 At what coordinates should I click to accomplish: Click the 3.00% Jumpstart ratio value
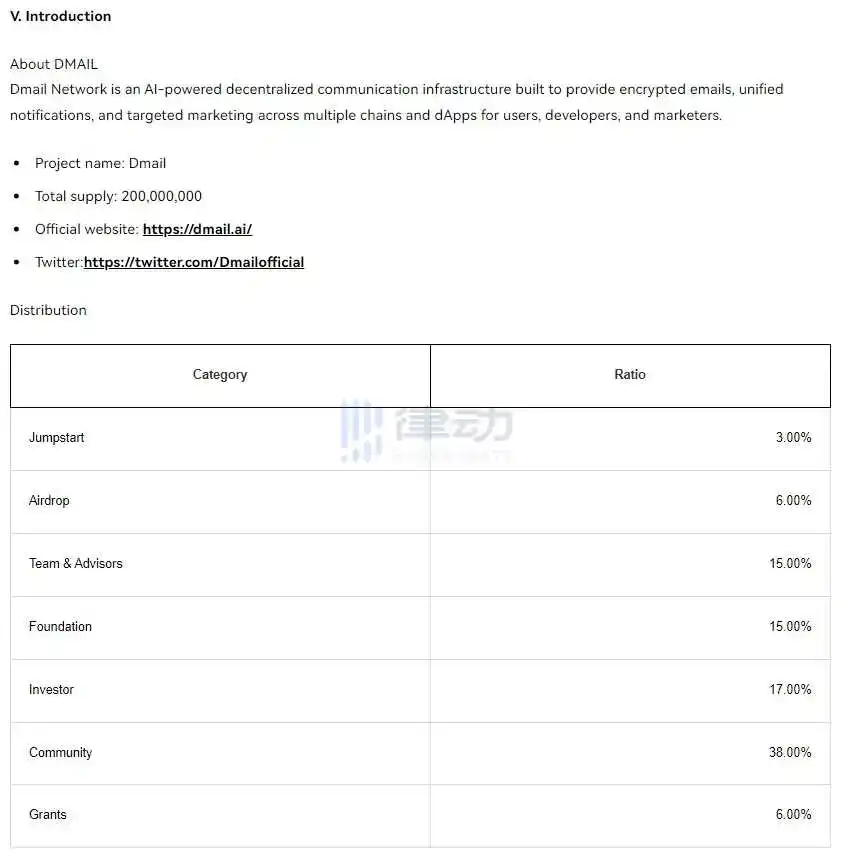pos(793,438)
